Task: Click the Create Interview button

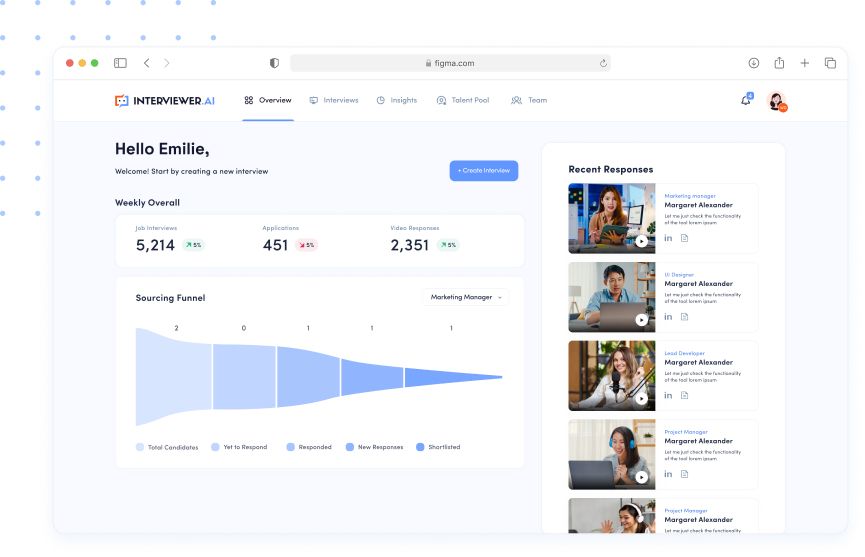Action: [x=484, y=171]
